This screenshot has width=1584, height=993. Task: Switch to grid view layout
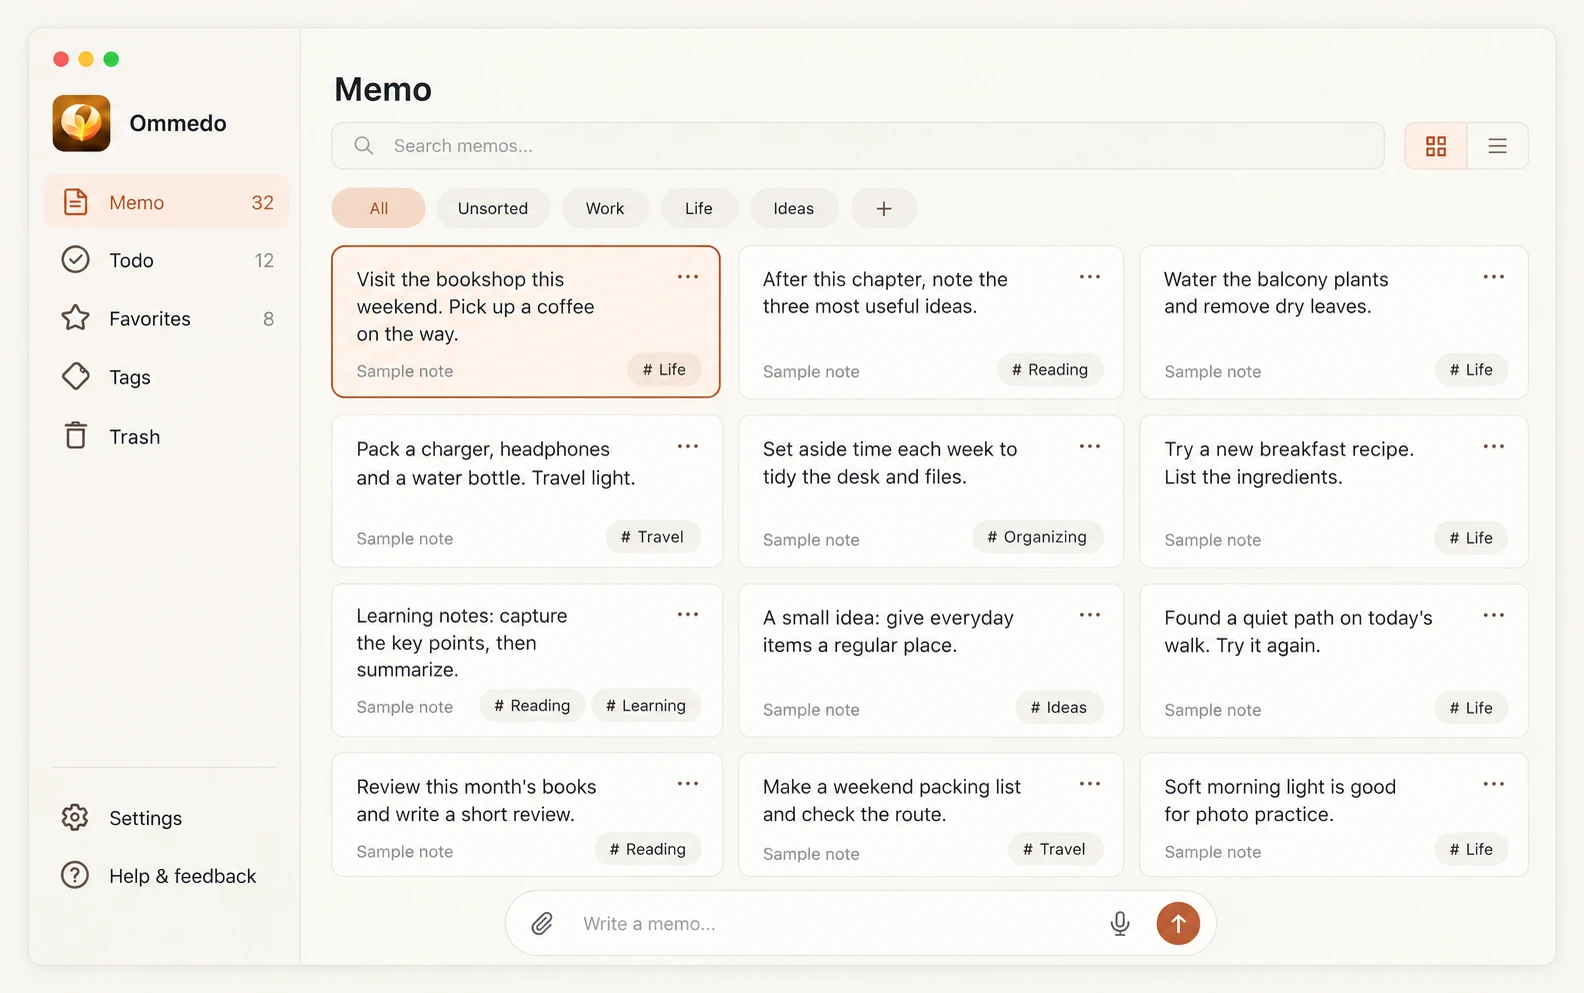pyautogui.click(x=1436, y=146)
